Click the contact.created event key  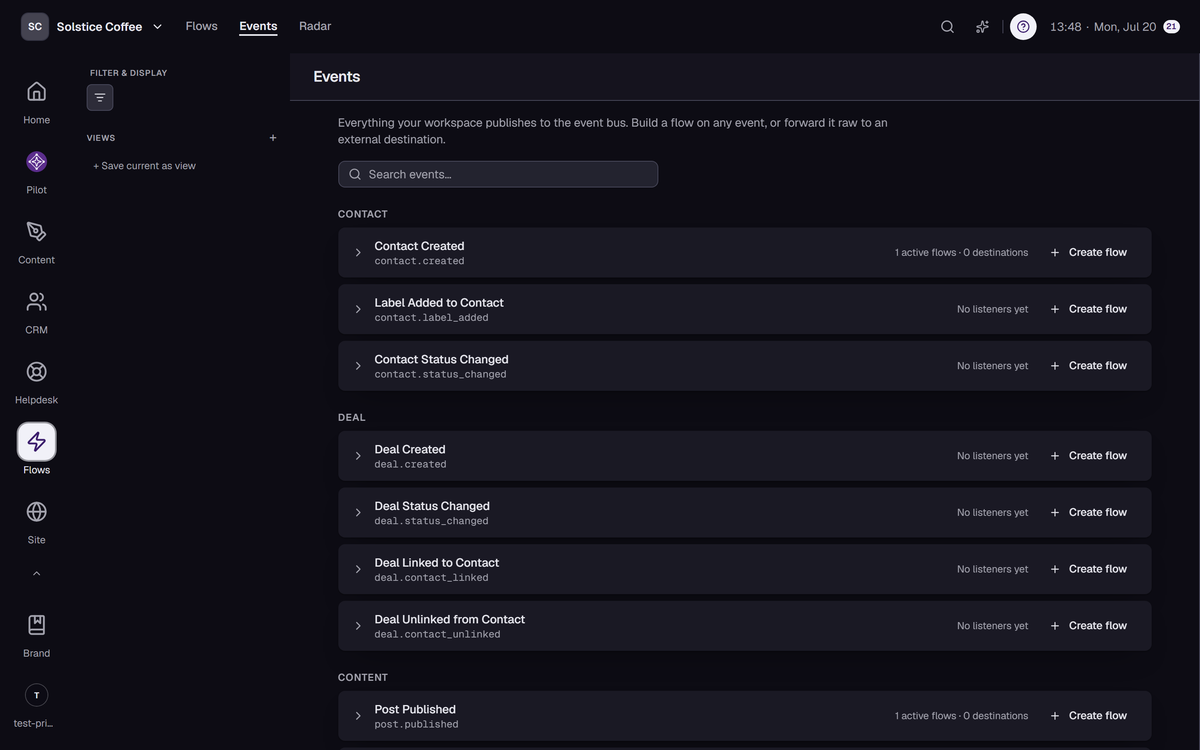(419, 261)
